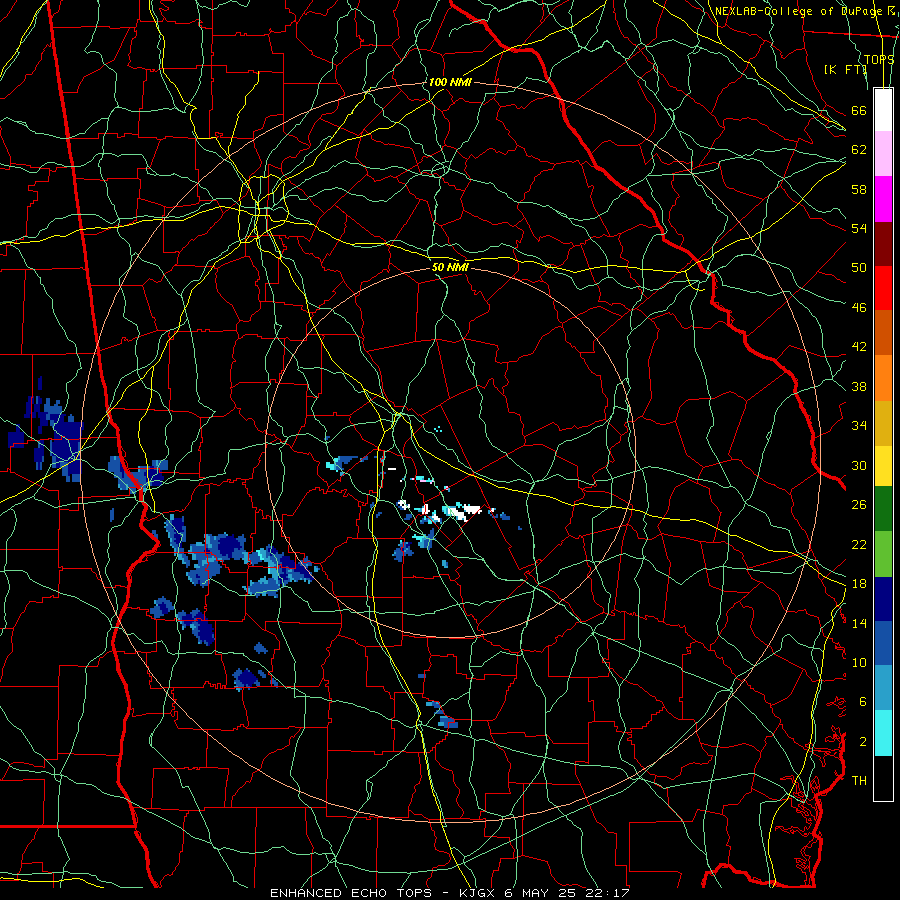This screenshot has height=900, width=900.
Task: Select the dark green legend band
Action: (883, 509)
